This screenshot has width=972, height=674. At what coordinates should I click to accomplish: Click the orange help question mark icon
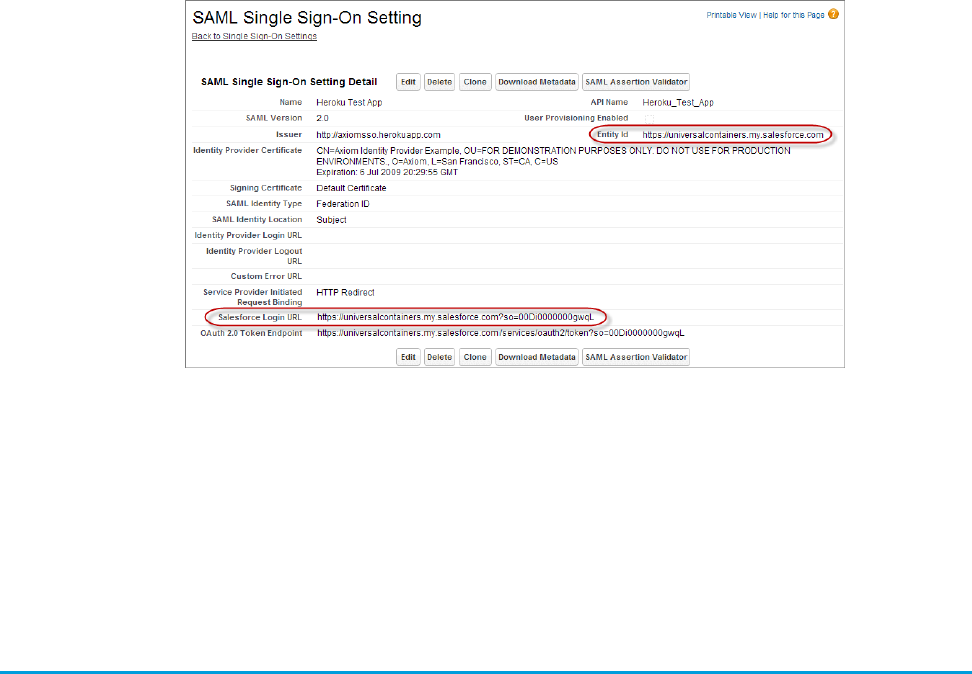coord(833,14)
